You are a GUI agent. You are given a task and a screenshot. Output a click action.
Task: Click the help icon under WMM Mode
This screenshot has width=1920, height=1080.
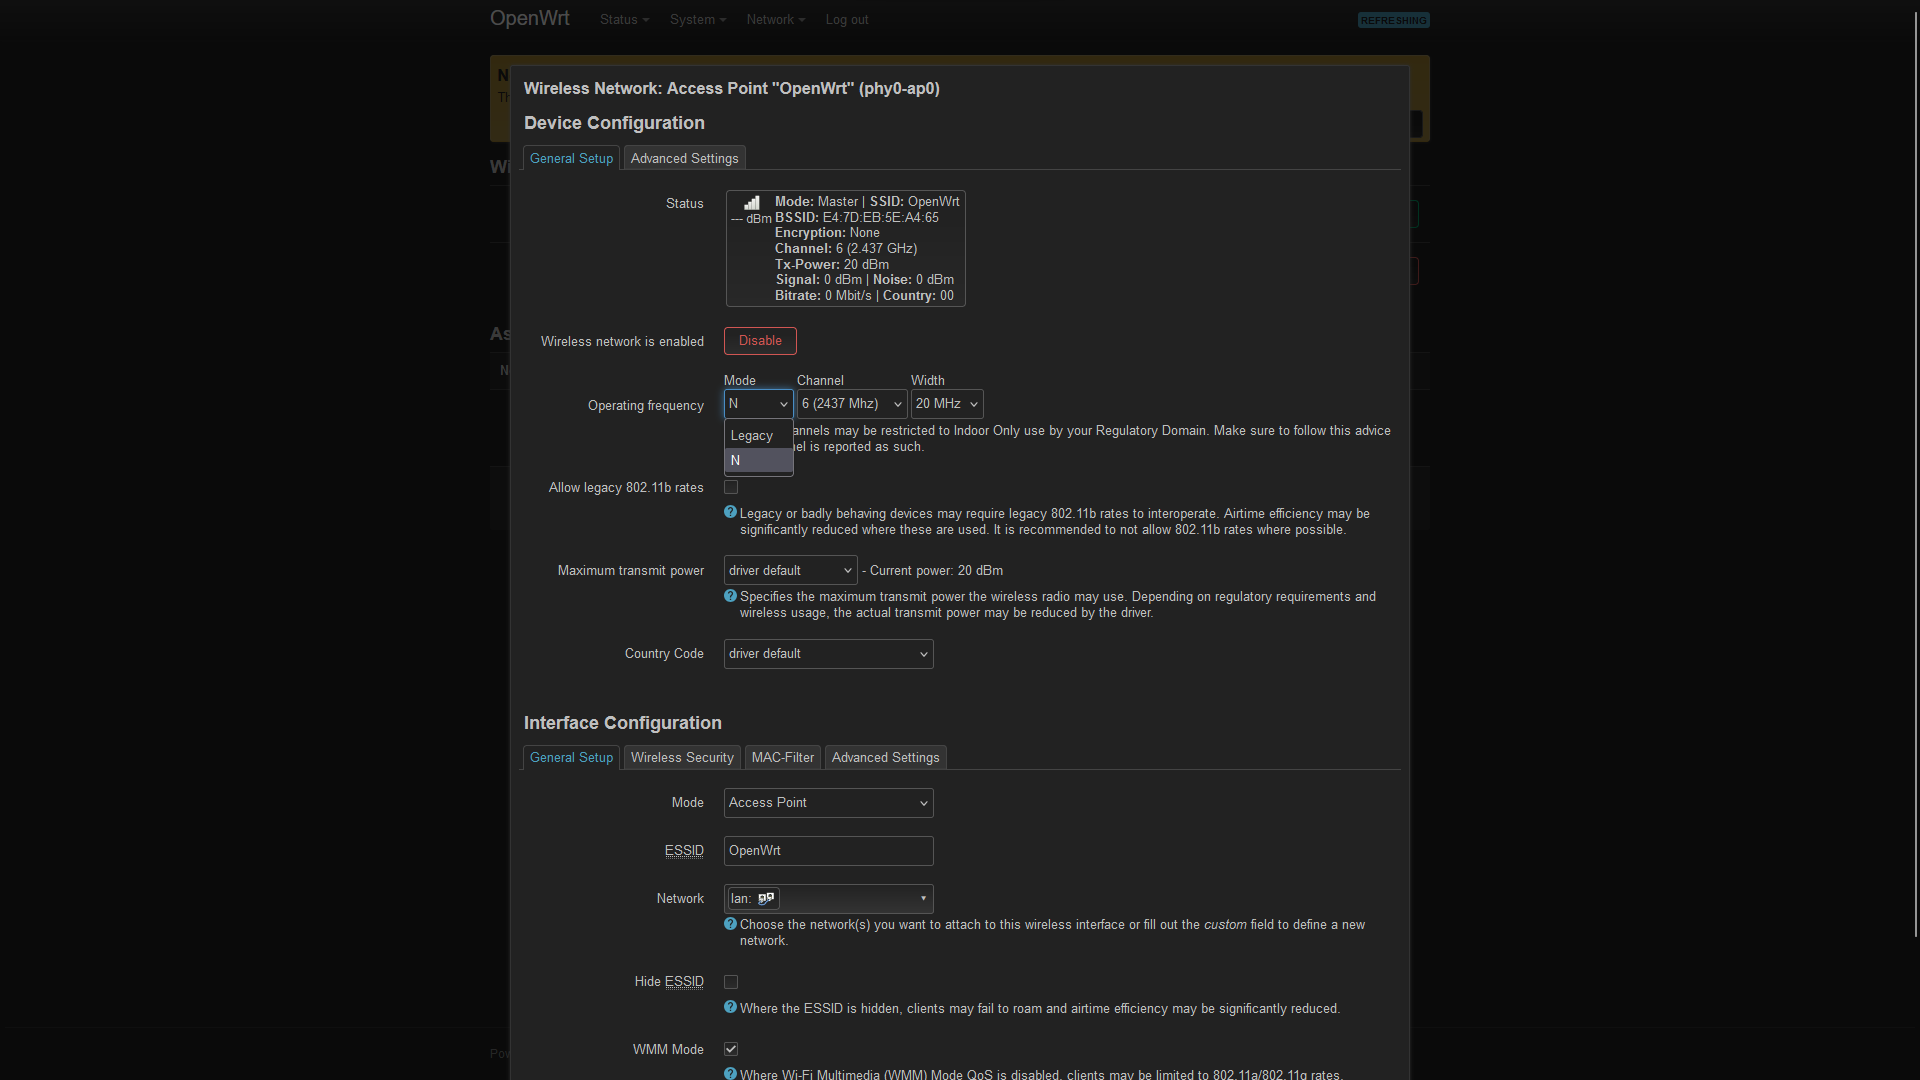[730, 1074]
